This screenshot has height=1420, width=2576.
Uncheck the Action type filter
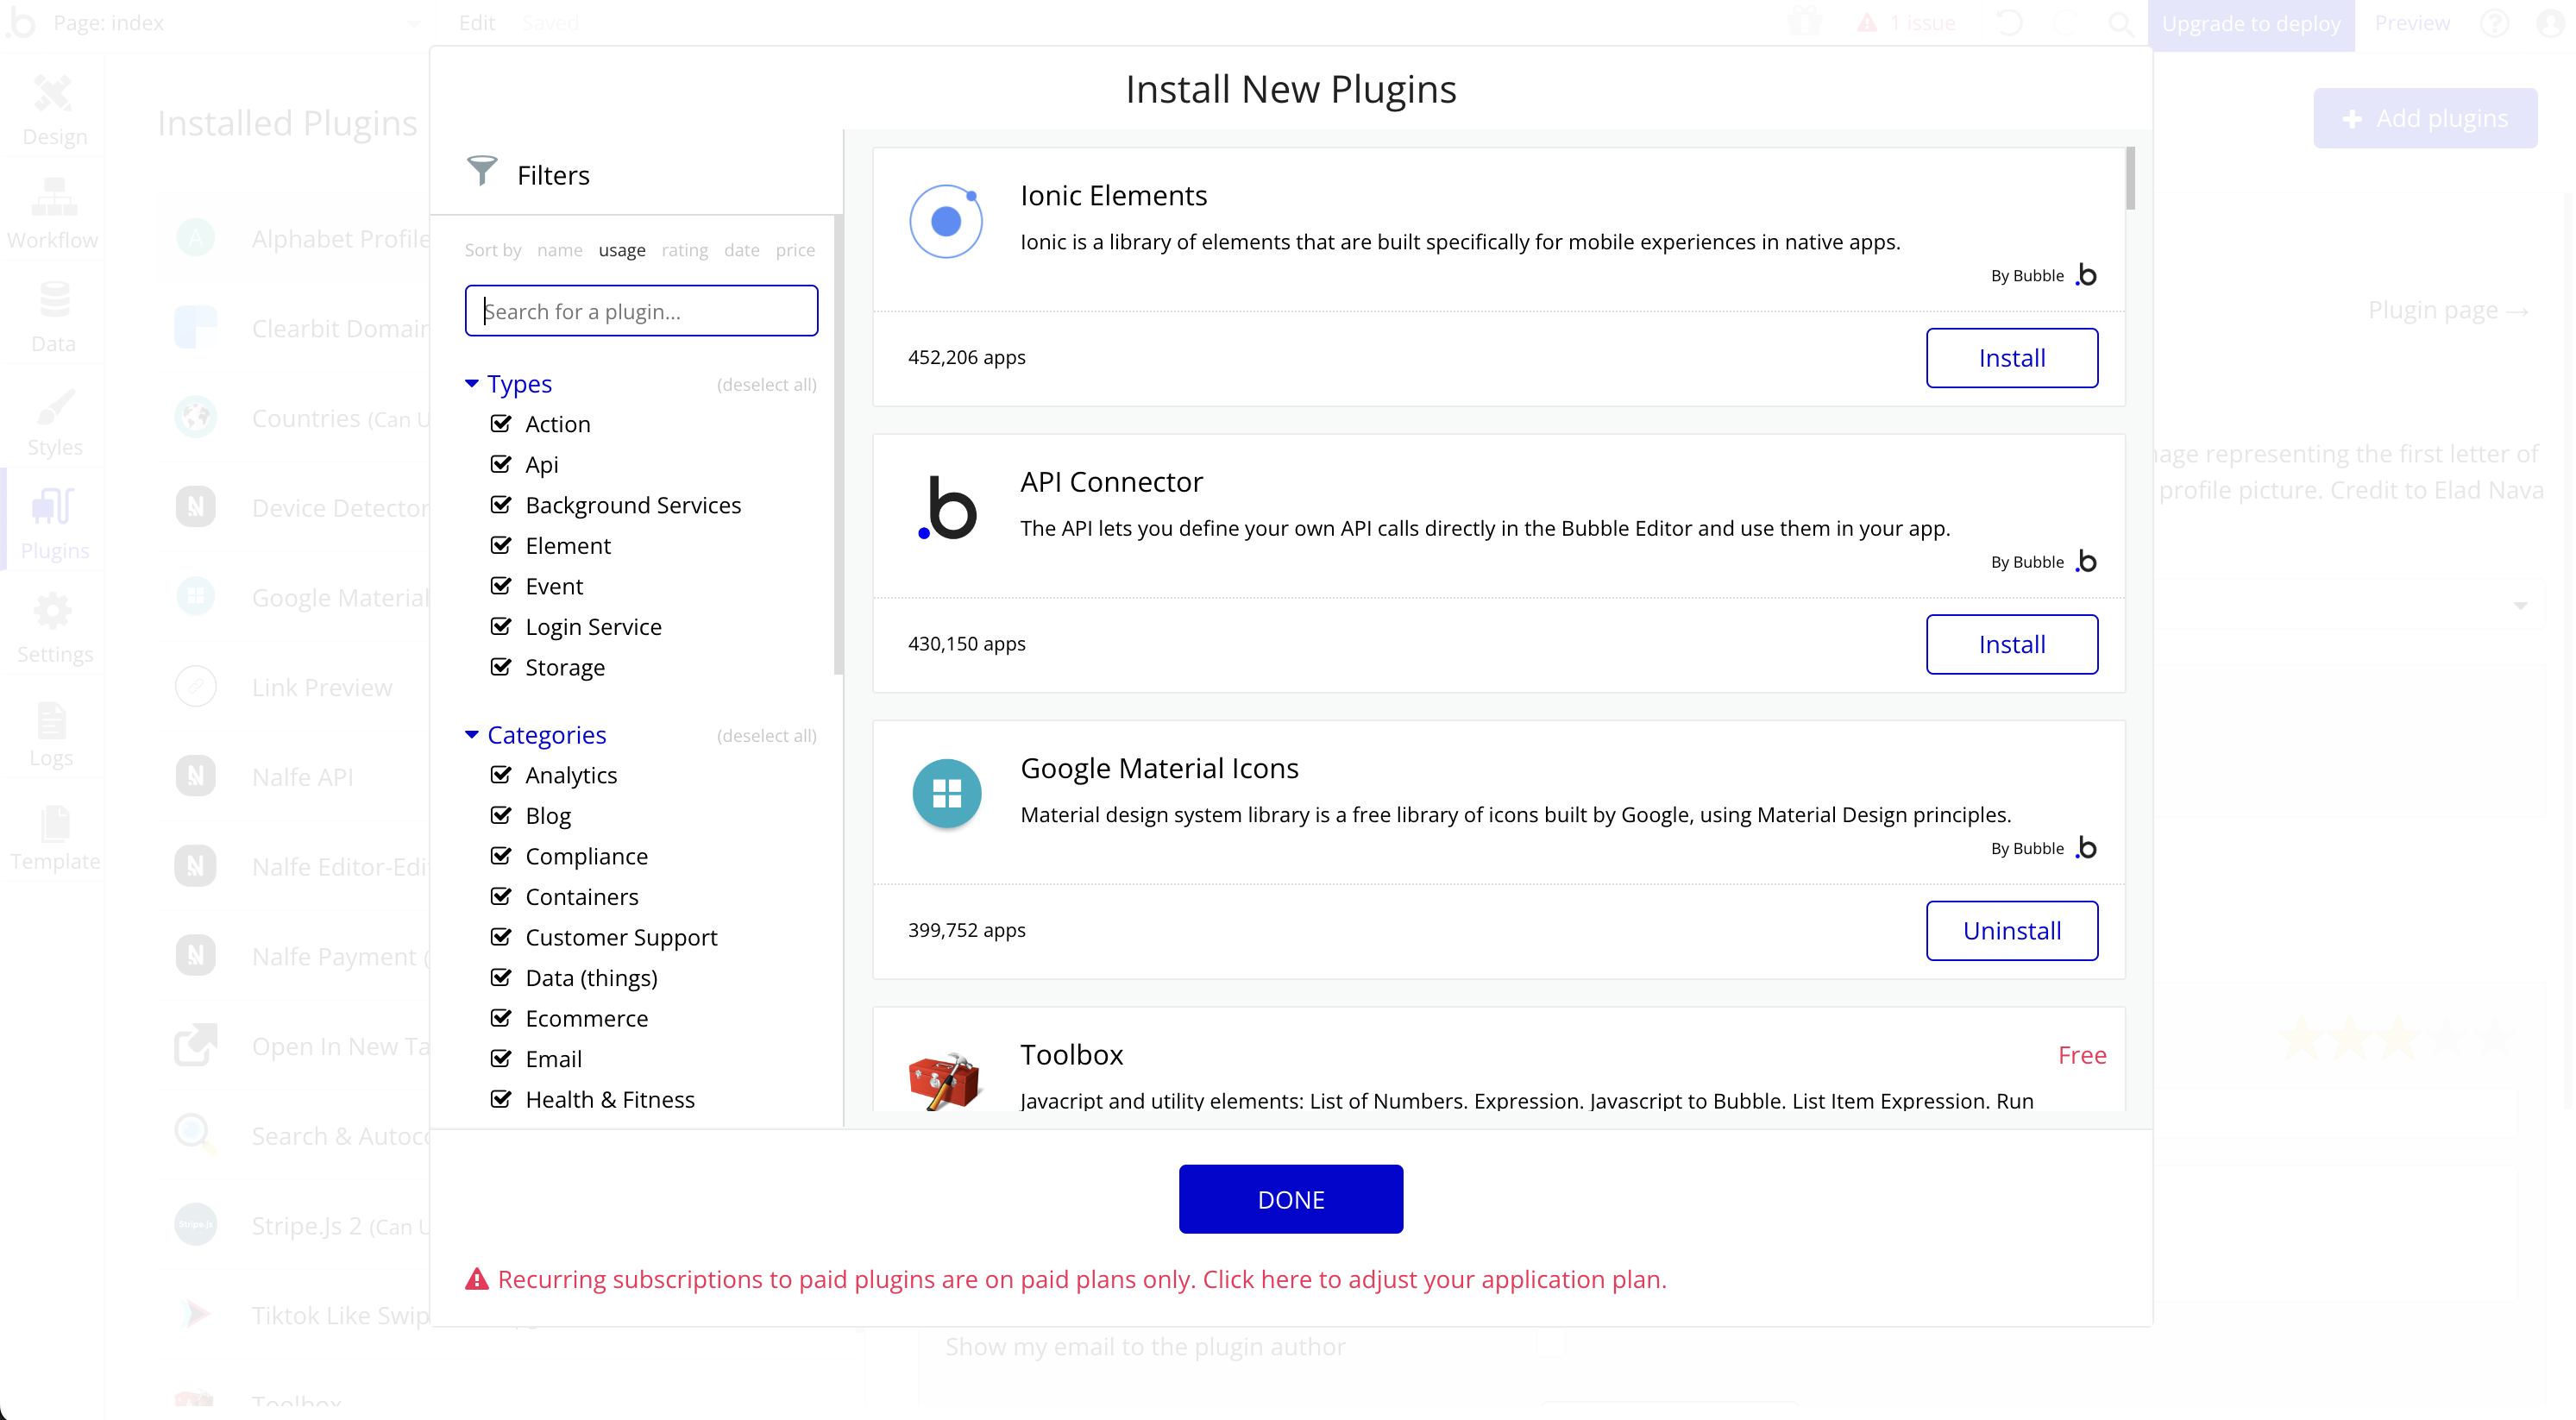click(x=501, y=424)
